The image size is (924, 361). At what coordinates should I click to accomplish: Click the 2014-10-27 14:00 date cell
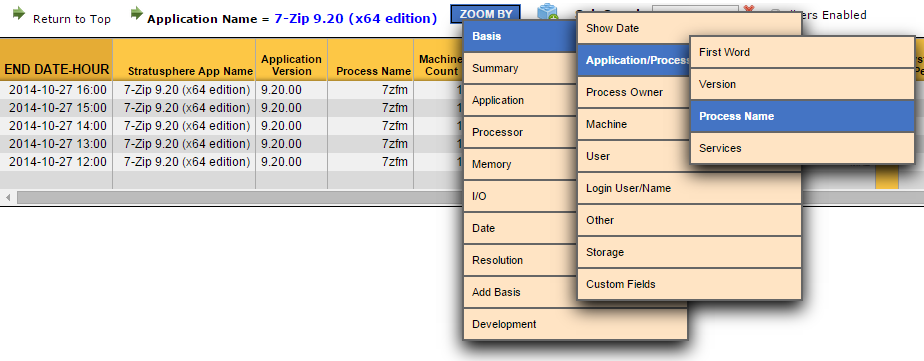(x=56, y=126)
